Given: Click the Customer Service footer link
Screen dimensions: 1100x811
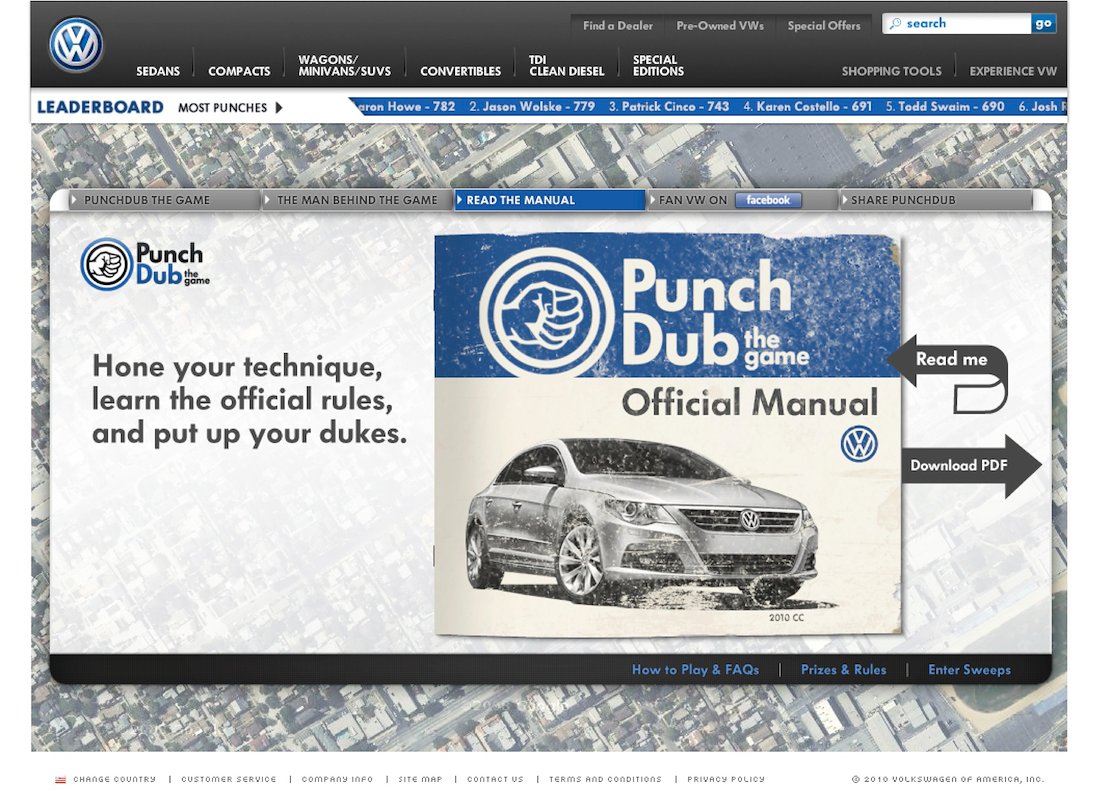Looking at the screenshot, I should click(x=229, y=779).
